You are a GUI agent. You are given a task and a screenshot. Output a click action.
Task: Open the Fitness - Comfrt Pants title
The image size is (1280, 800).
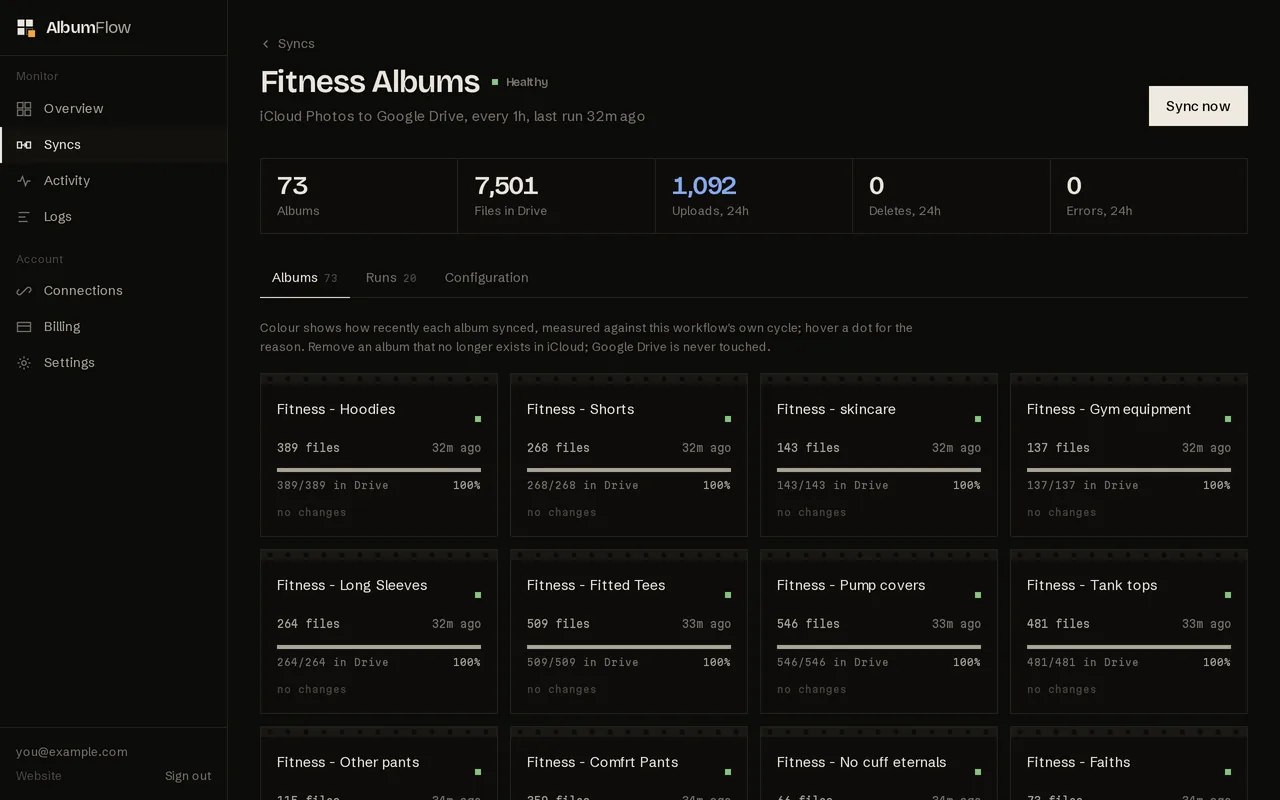(x=603, y=762)
